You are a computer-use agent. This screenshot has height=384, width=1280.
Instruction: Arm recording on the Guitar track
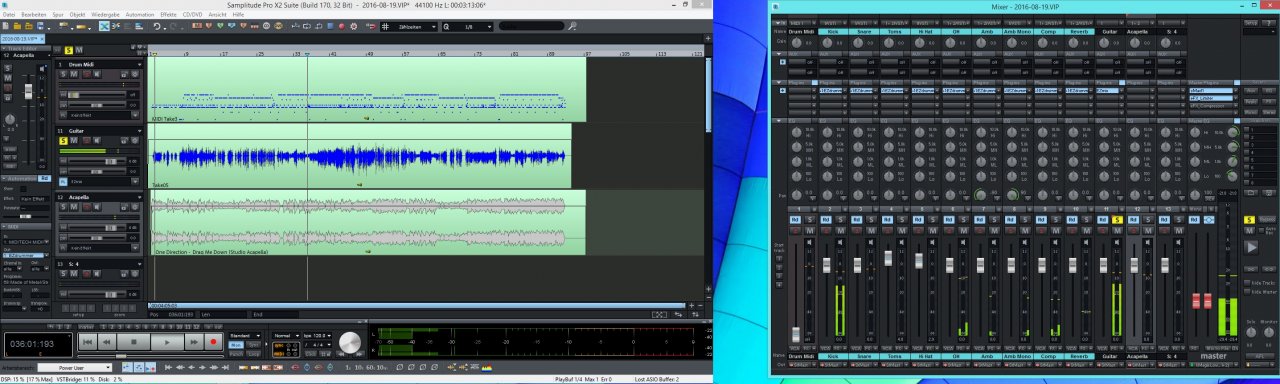pos(86,140)
